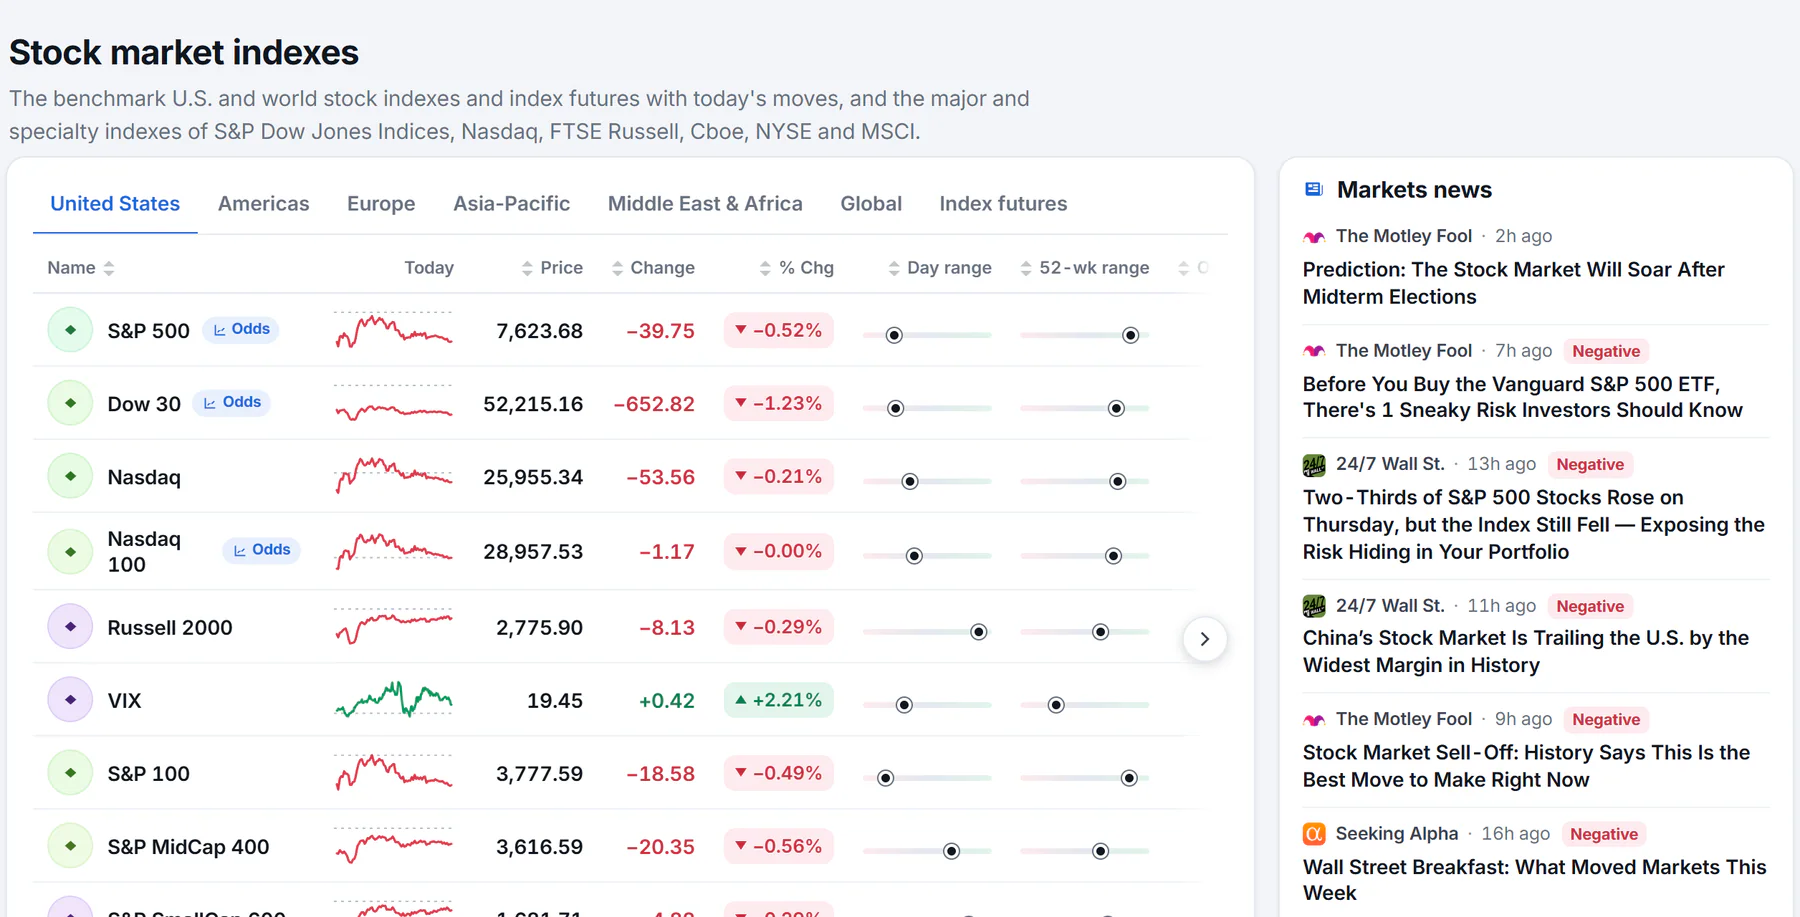Open the Russell 2000 index page

coord(170,628)
